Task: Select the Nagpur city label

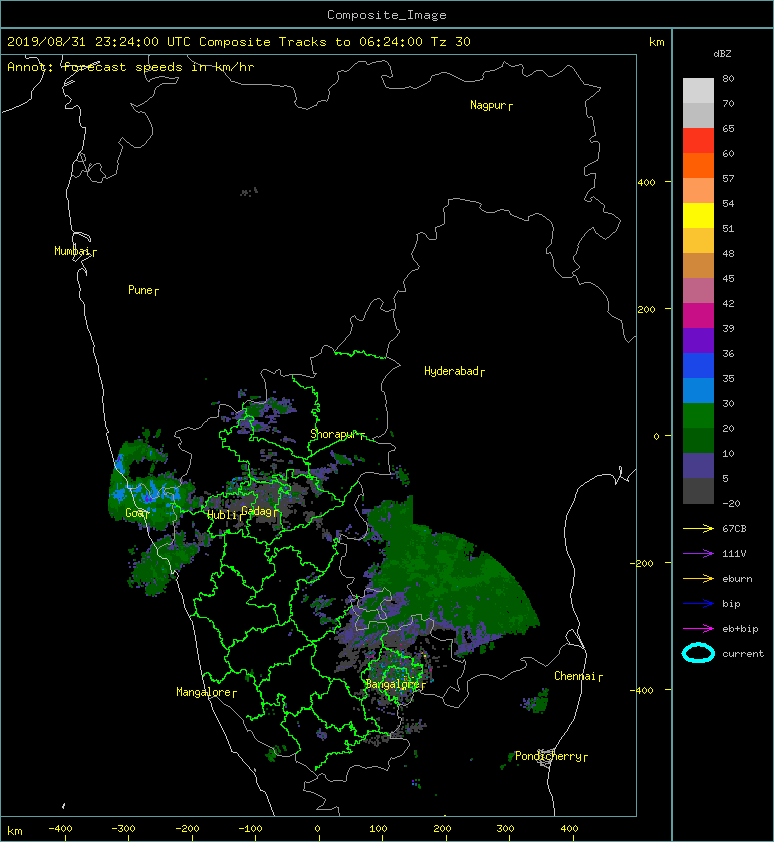Action: pos(488,105)
